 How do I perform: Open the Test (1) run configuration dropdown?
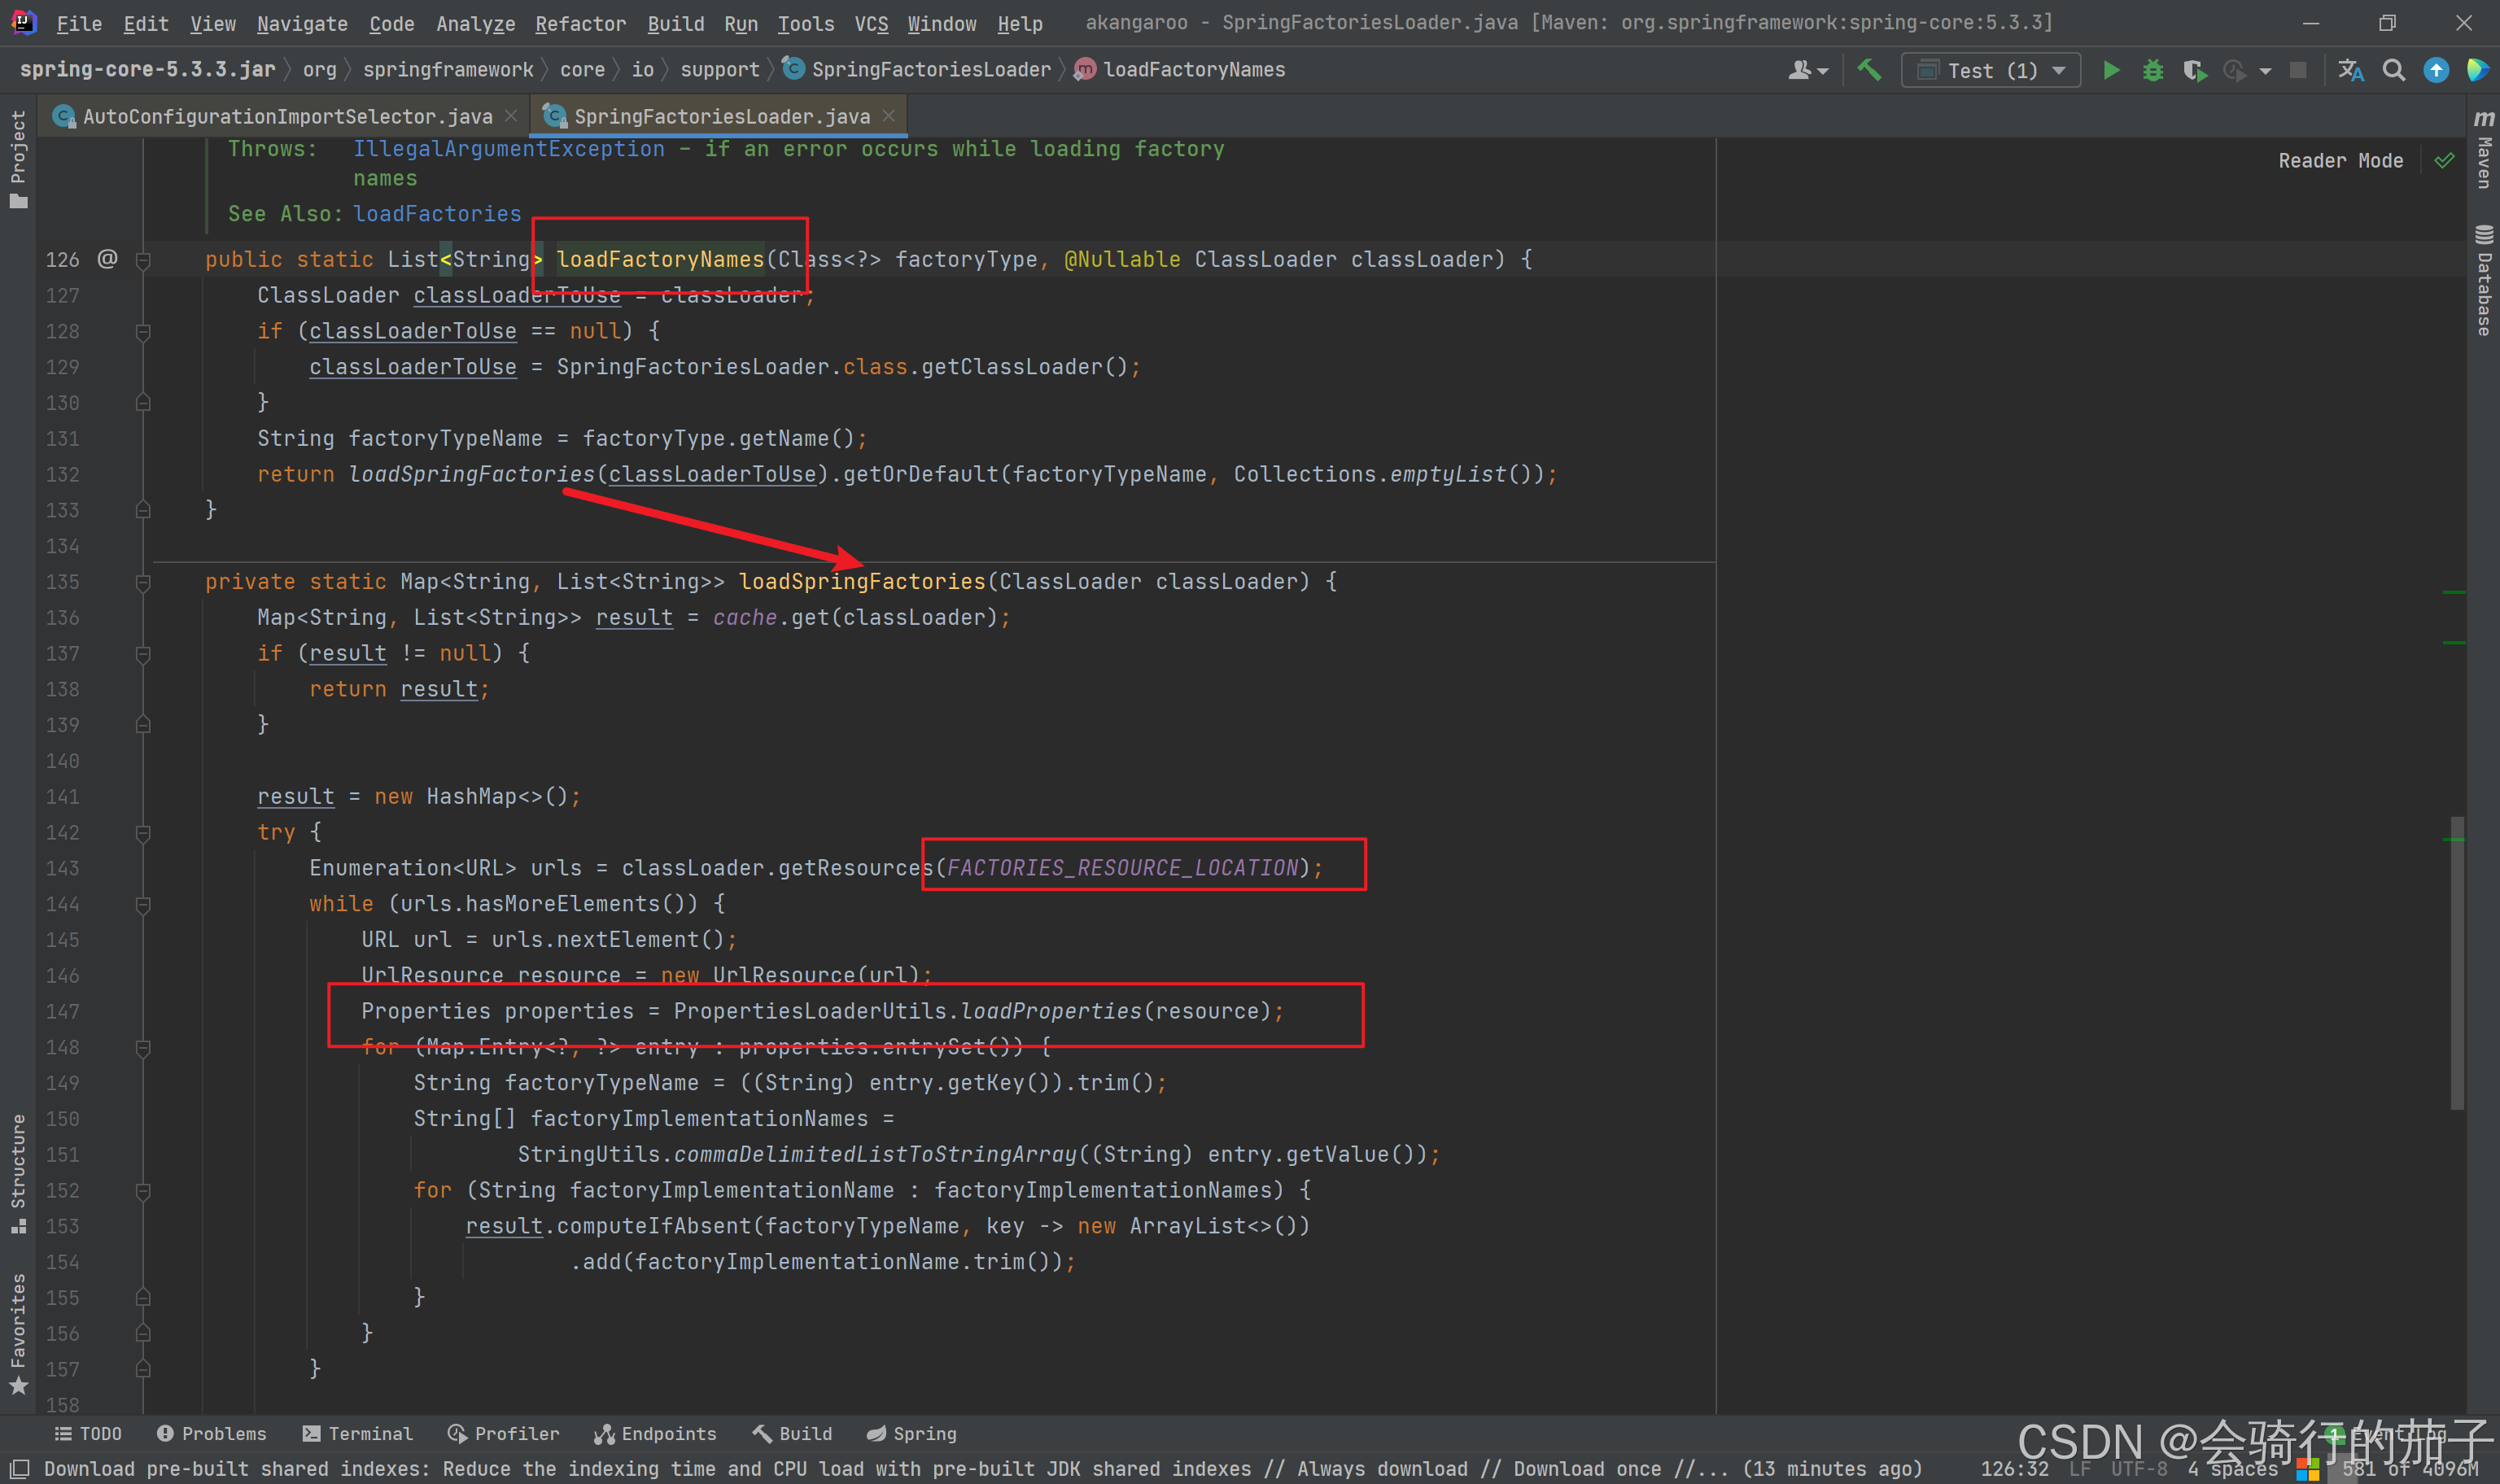tap(1990, 70)
